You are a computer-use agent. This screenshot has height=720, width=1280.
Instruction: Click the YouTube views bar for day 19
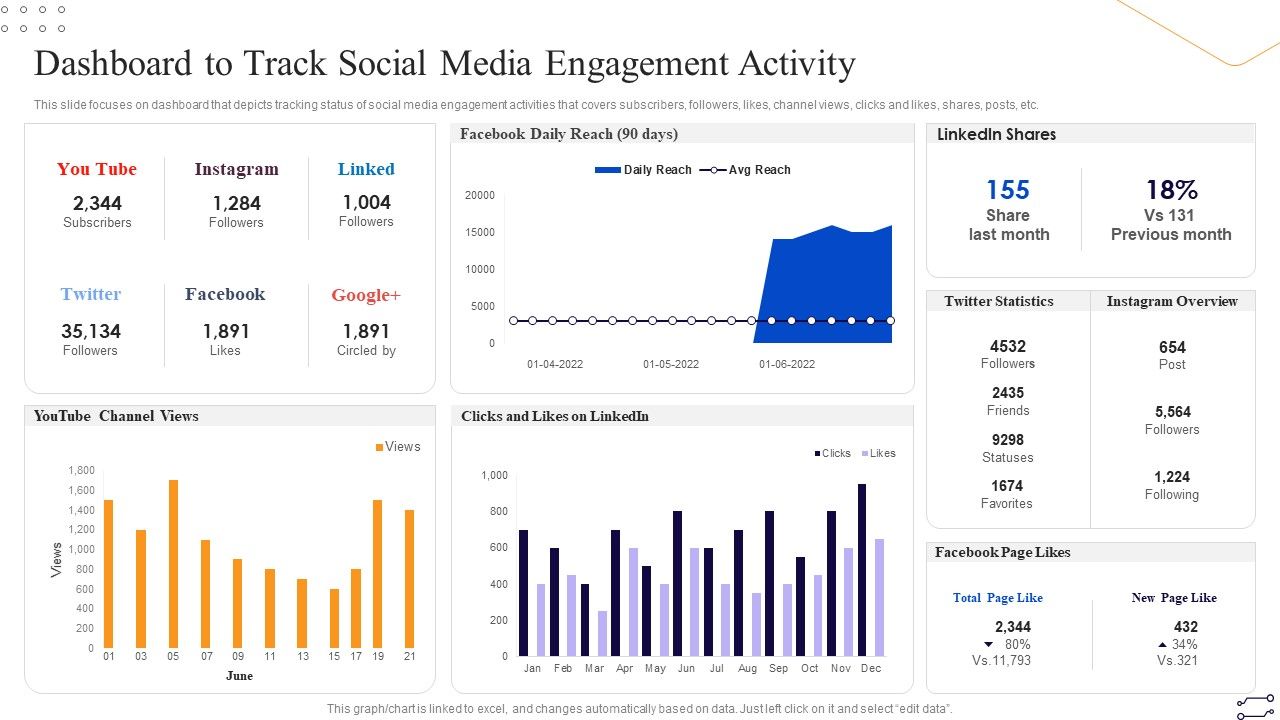coord(377,574)
